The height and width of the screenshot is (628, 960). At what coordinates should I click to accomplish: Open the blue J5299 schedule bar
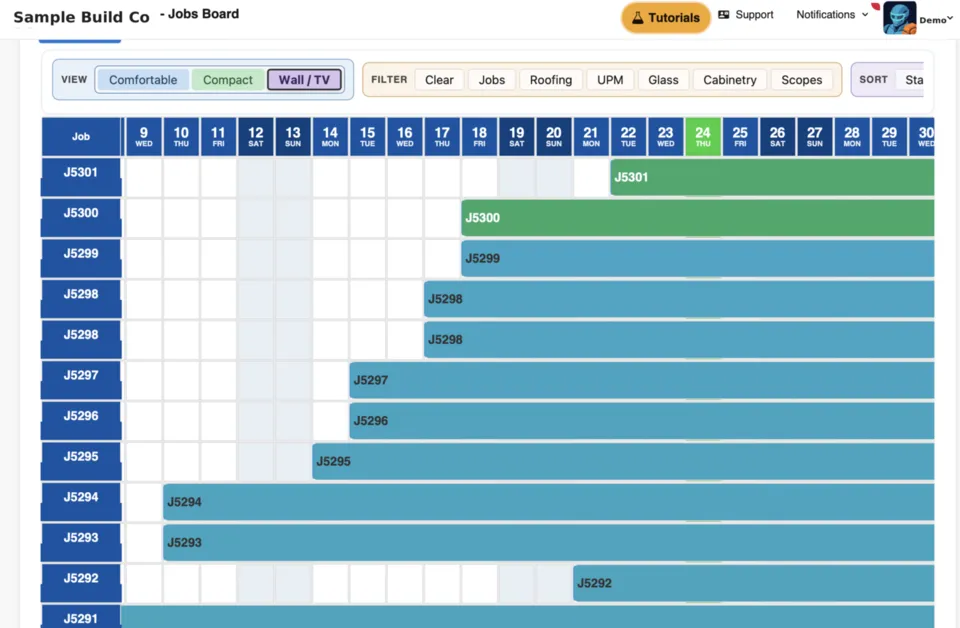(x=698, y=258)
